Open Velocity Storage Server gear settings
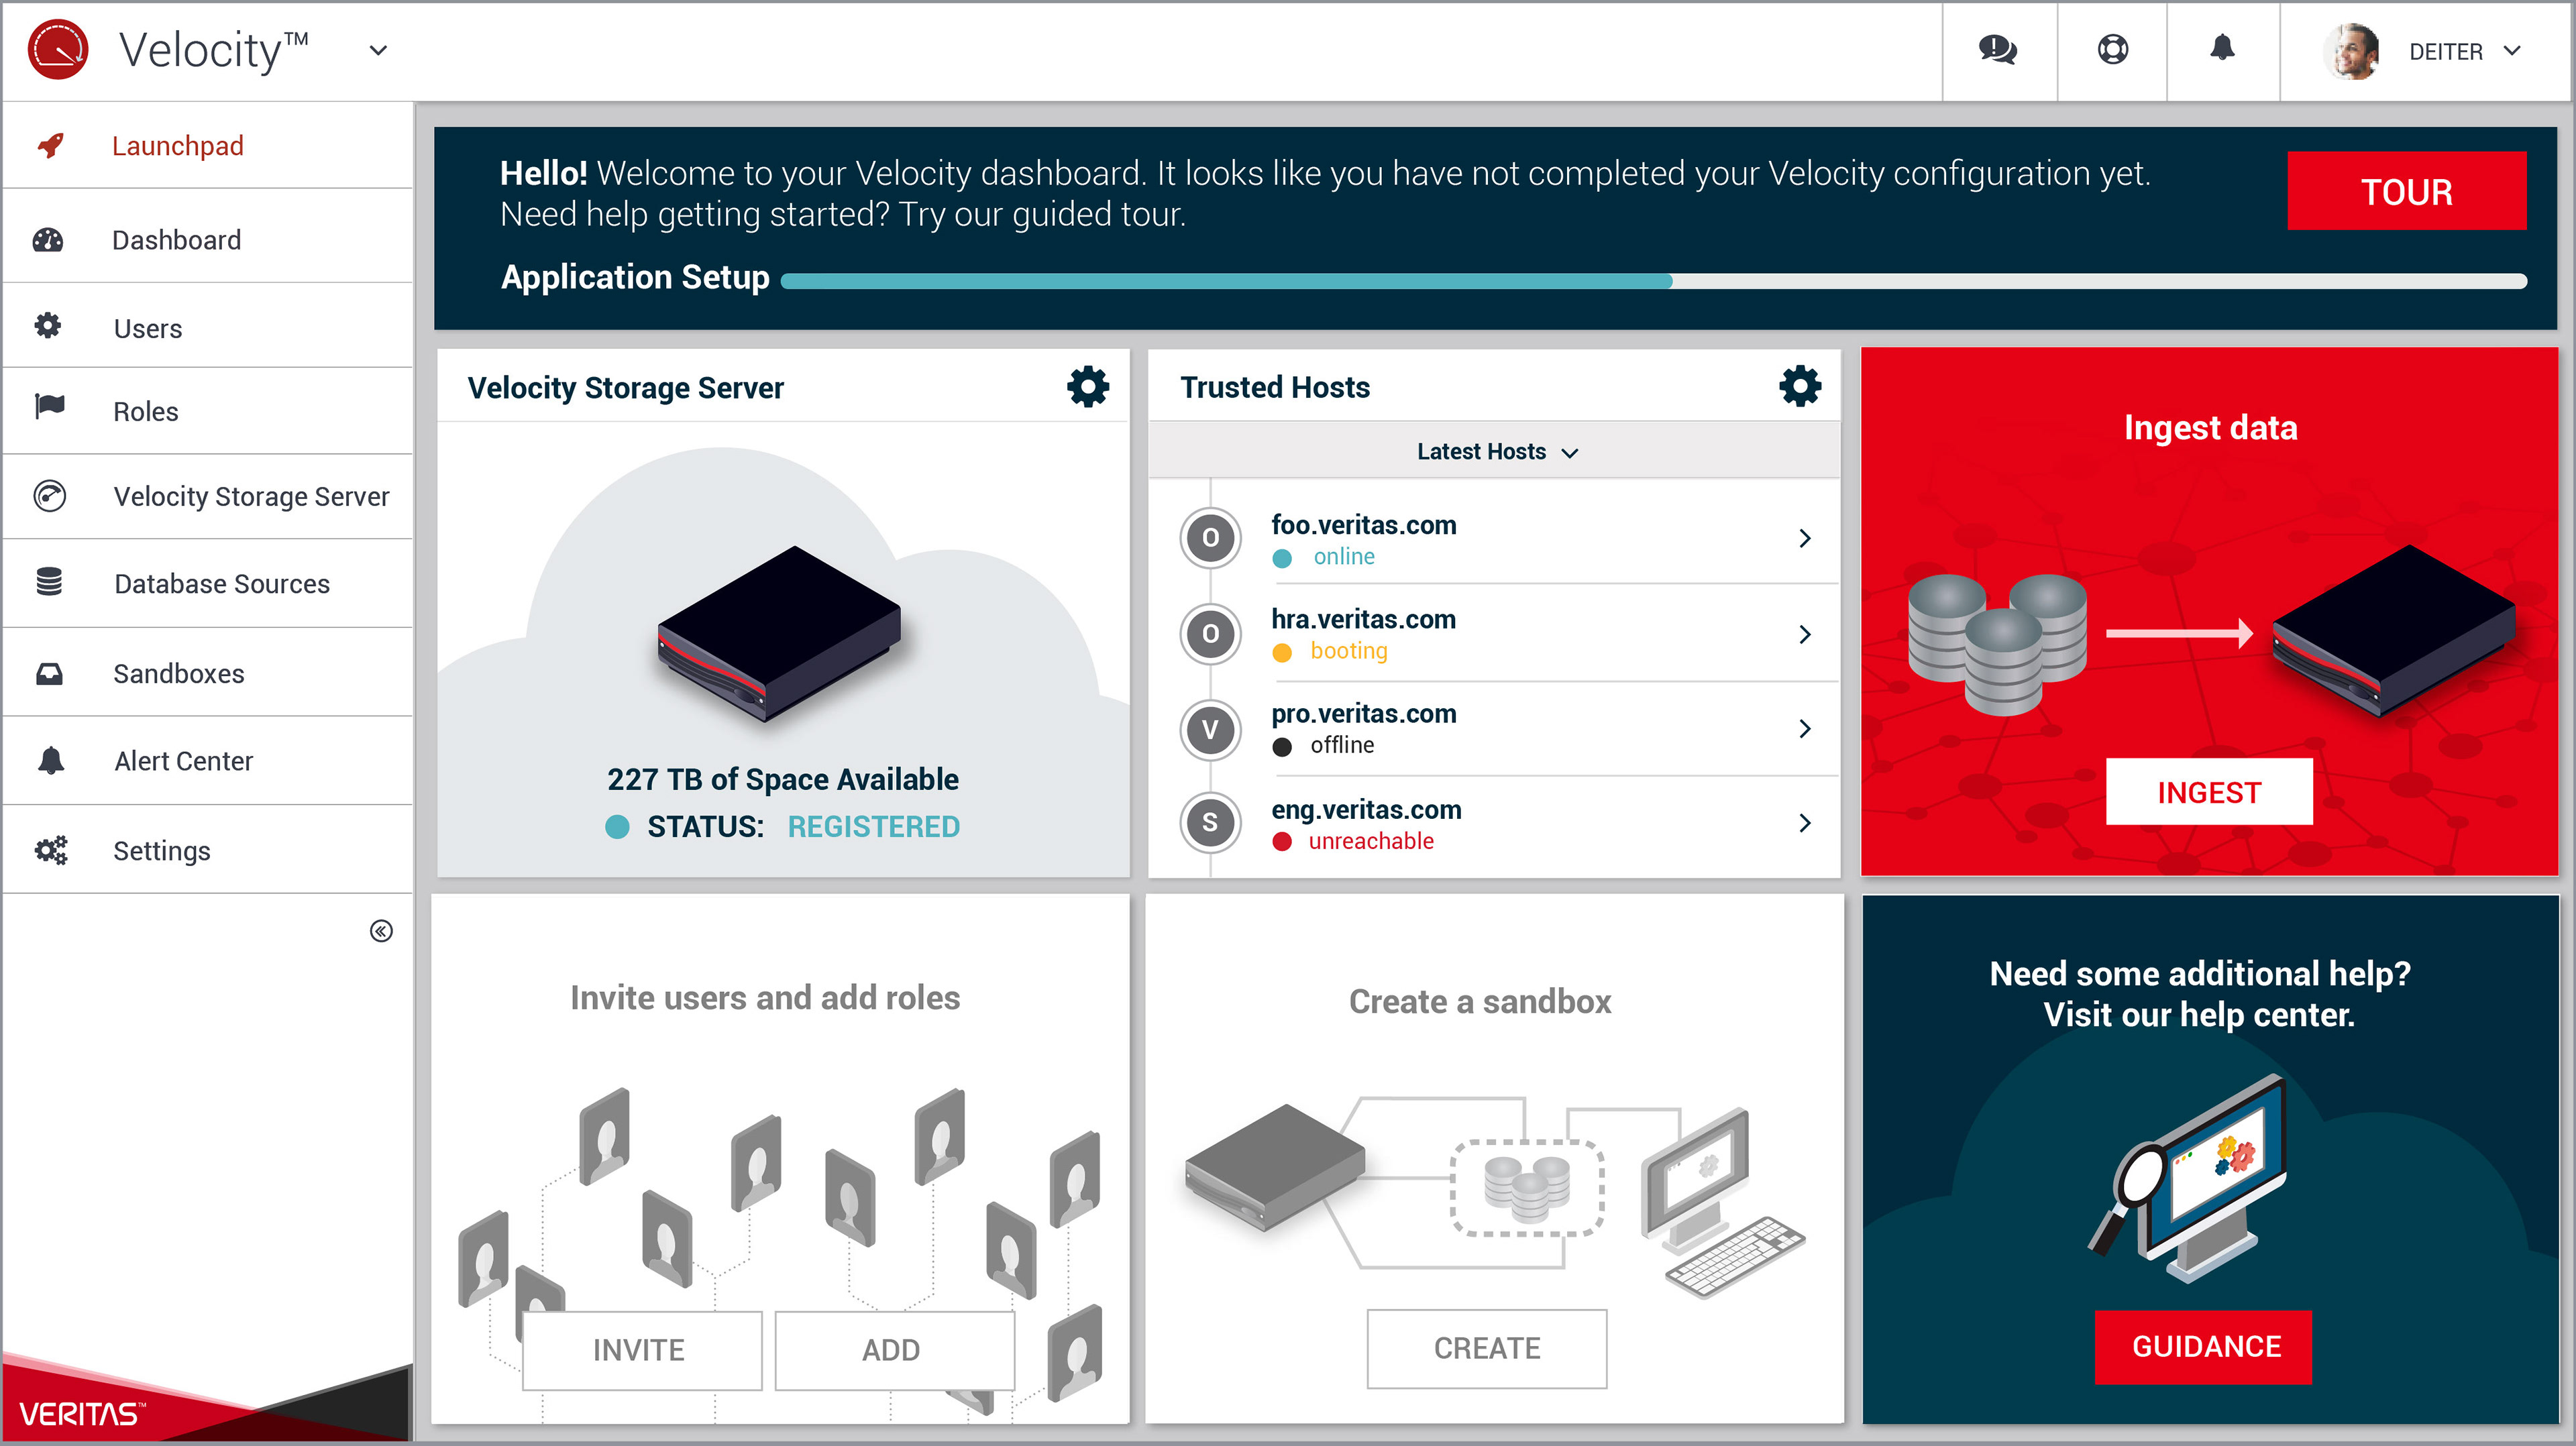This screenshot has height=1446, width=2576. [1087, 387]
